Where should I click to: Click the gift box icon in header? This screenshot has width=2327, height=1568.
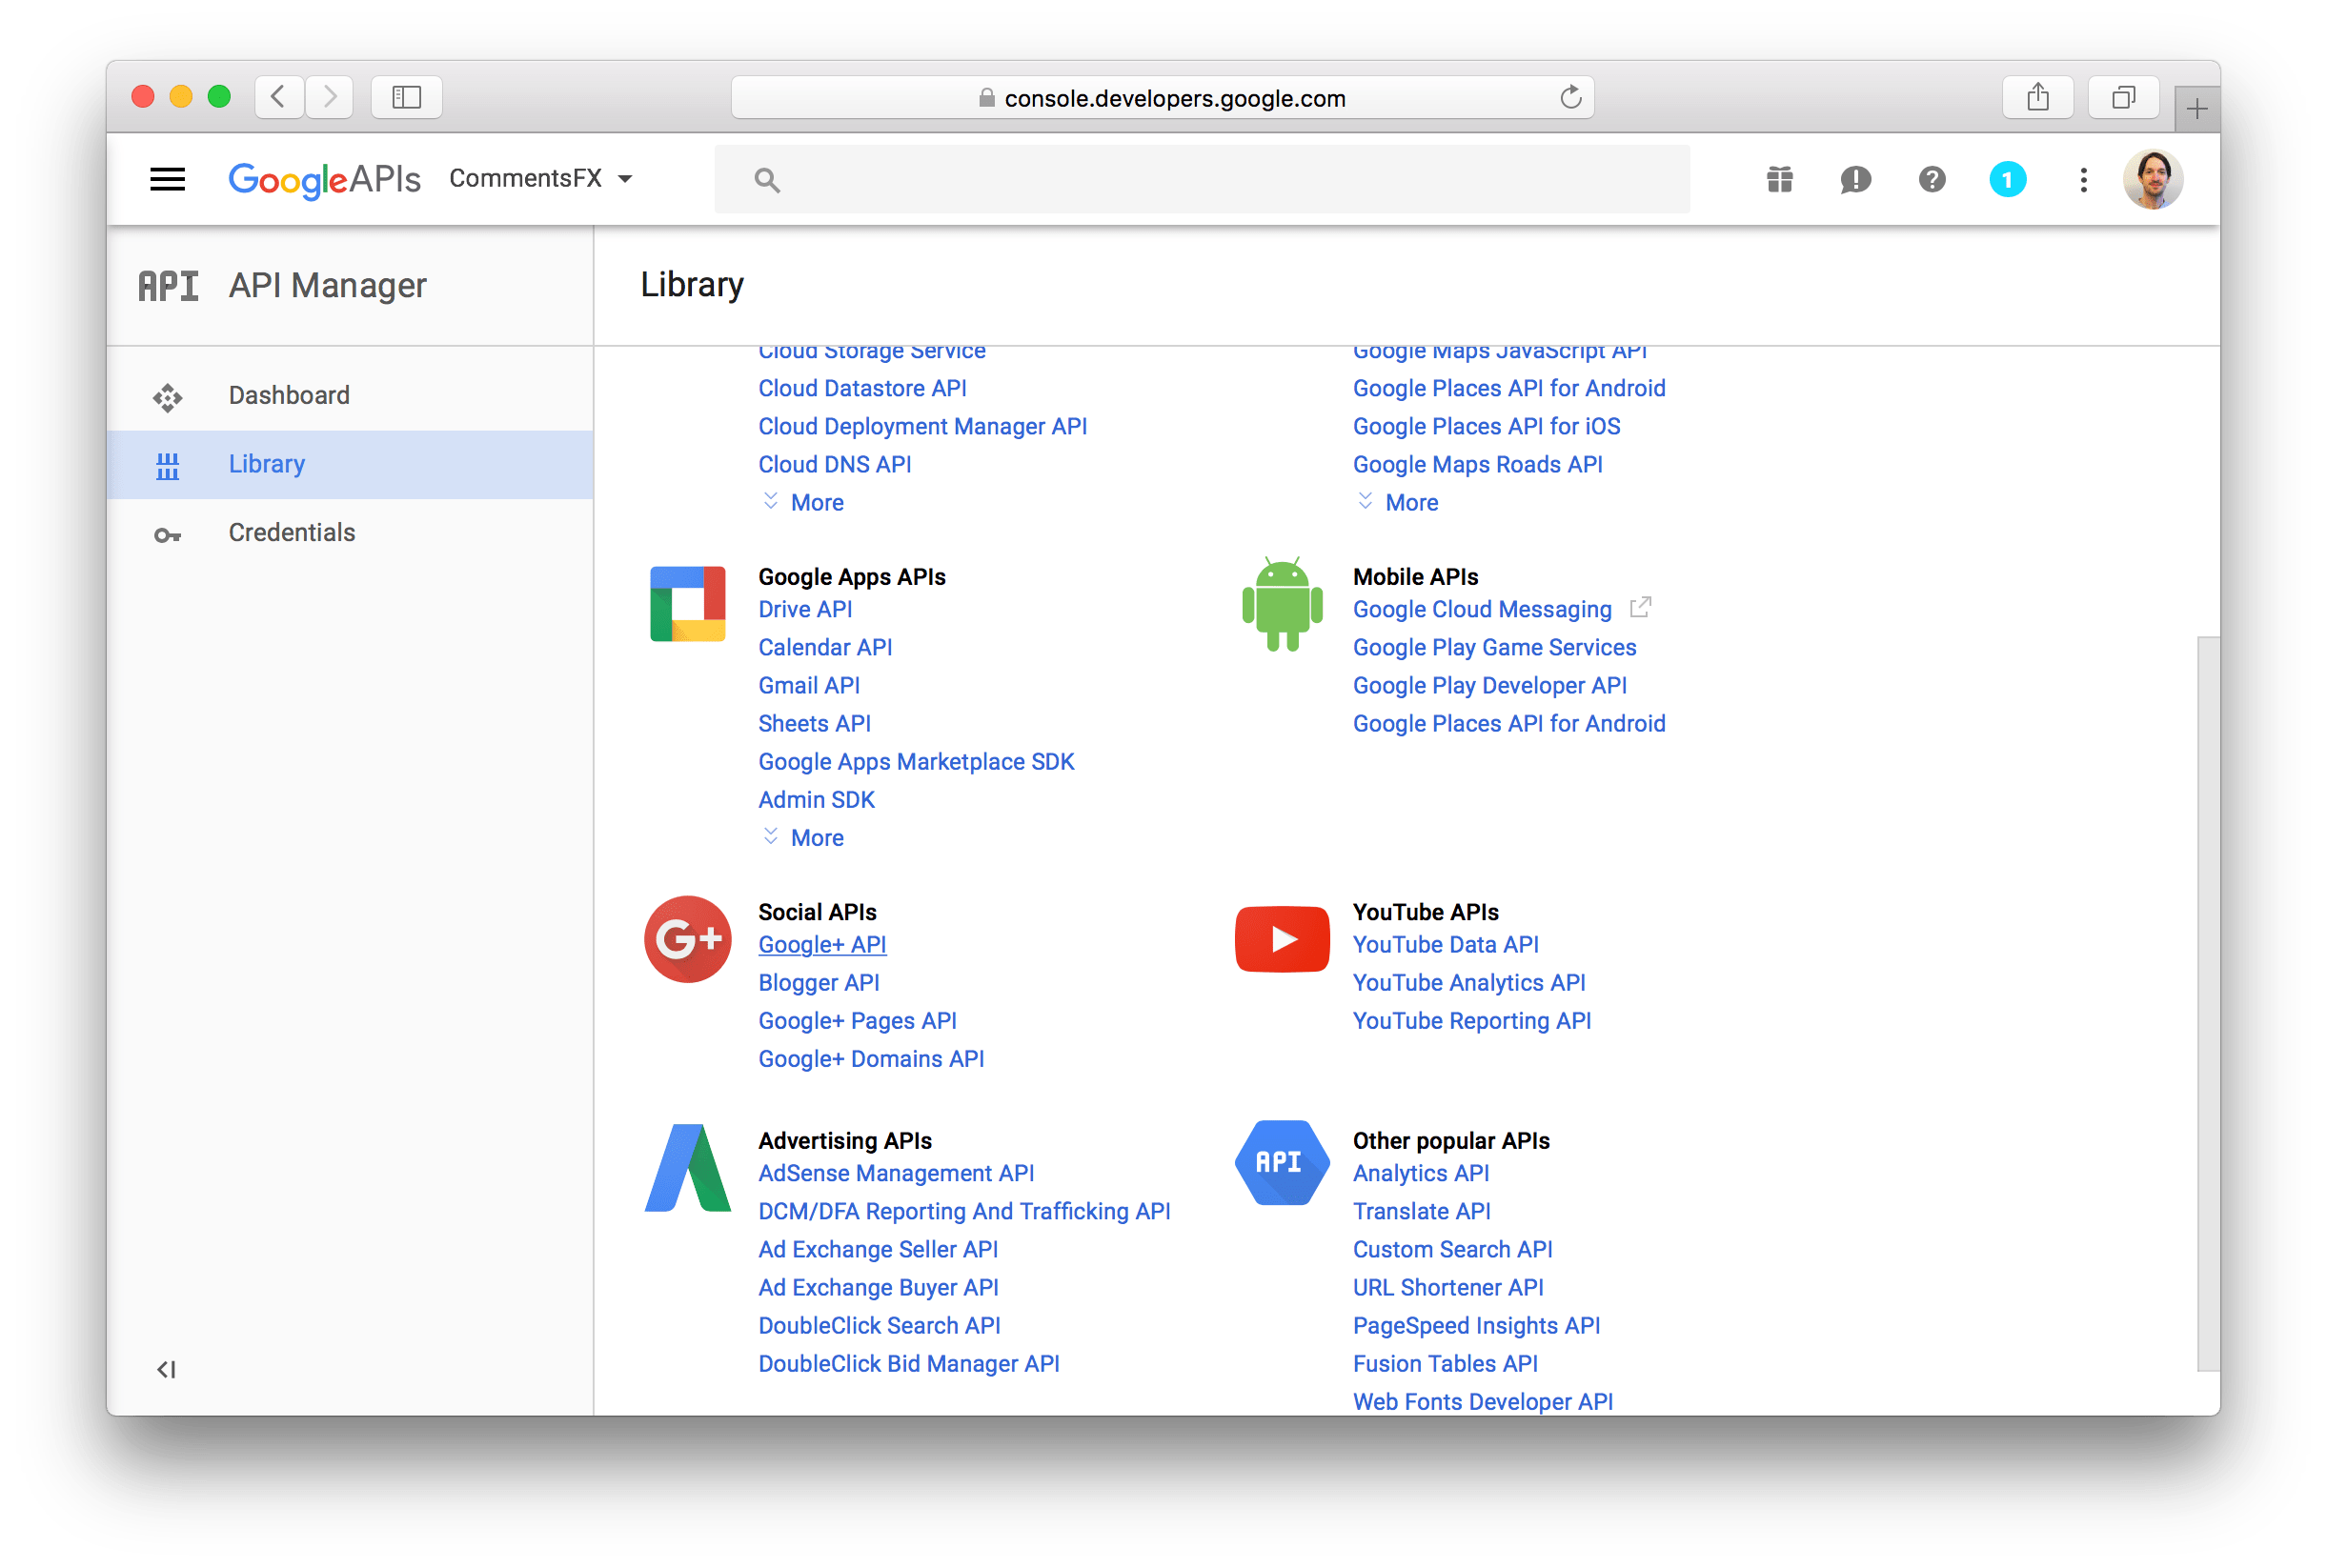(x=1779, y=180)
